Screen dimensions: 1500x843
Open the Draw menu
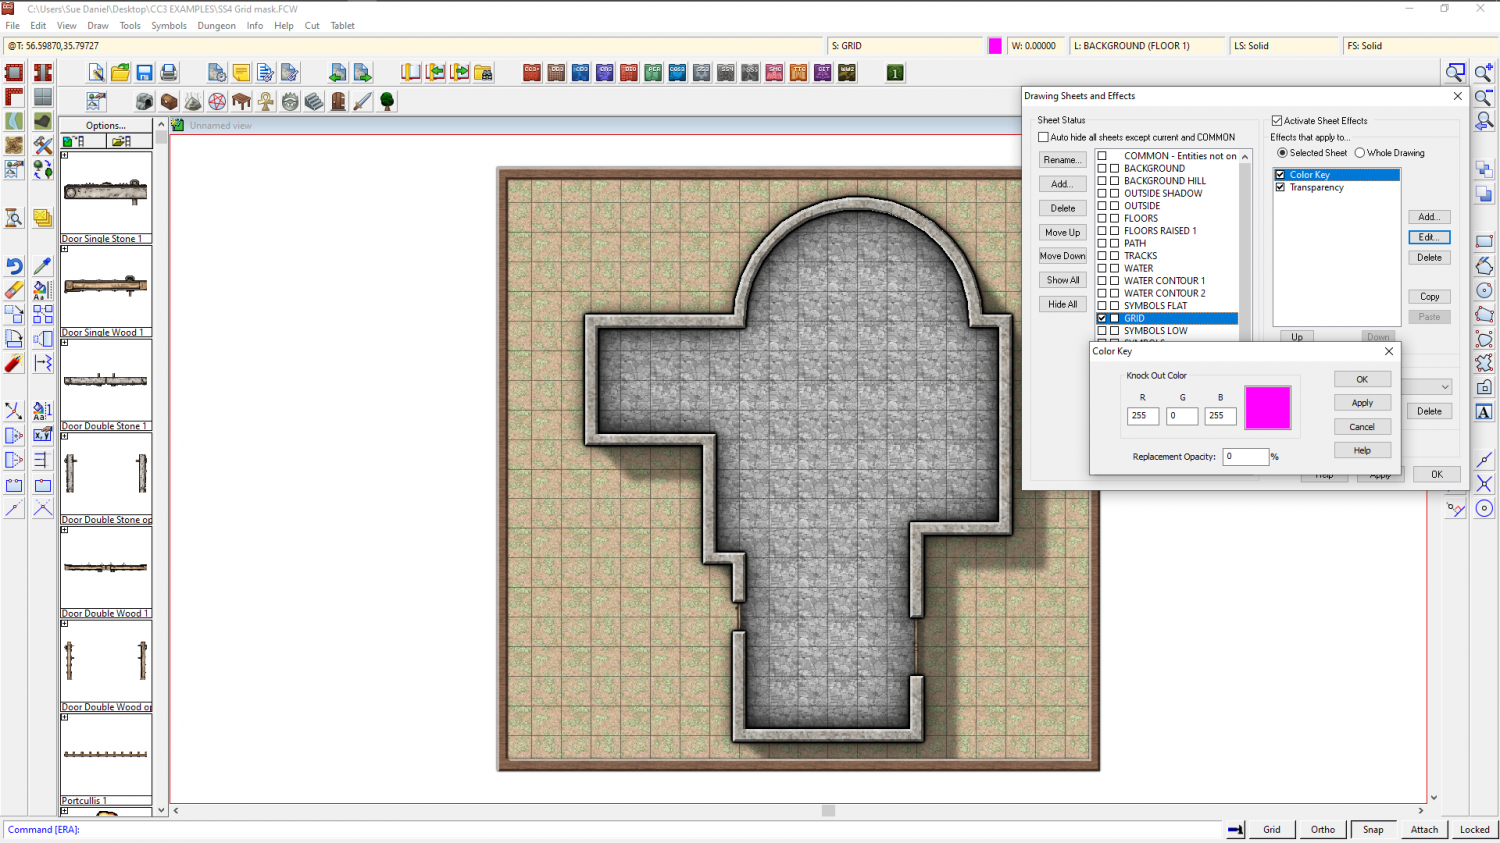98,26
